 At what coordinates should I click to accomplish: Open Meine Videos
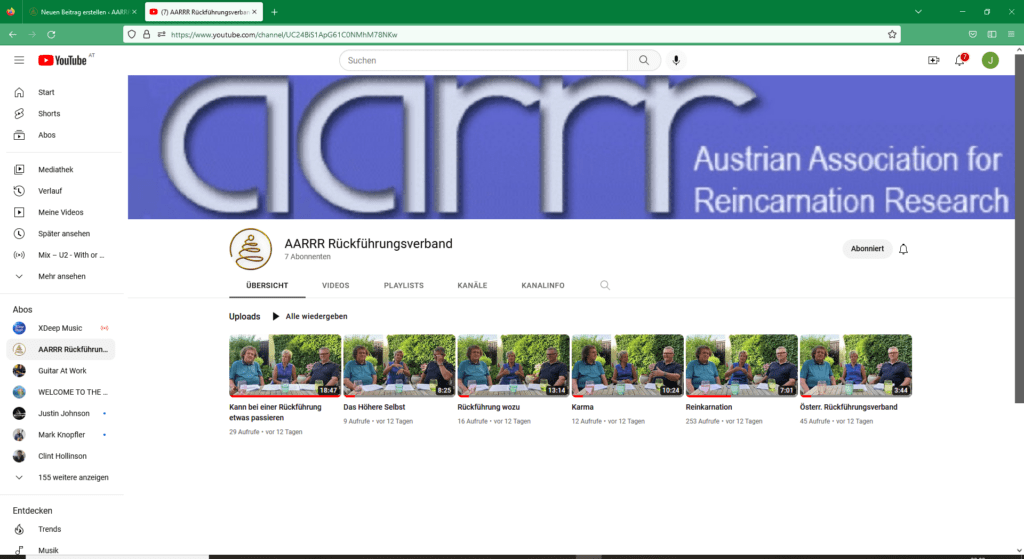(x=63, y=212)
